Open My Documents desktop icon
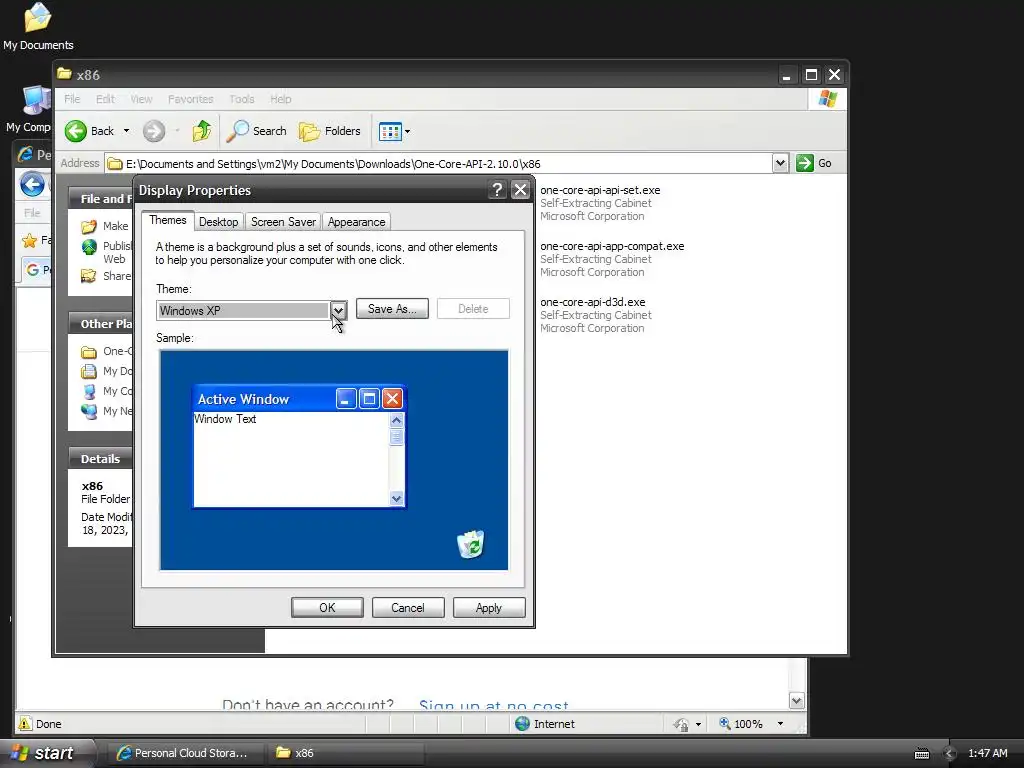This screenshot has width=1024, height=768. [38, 26]
